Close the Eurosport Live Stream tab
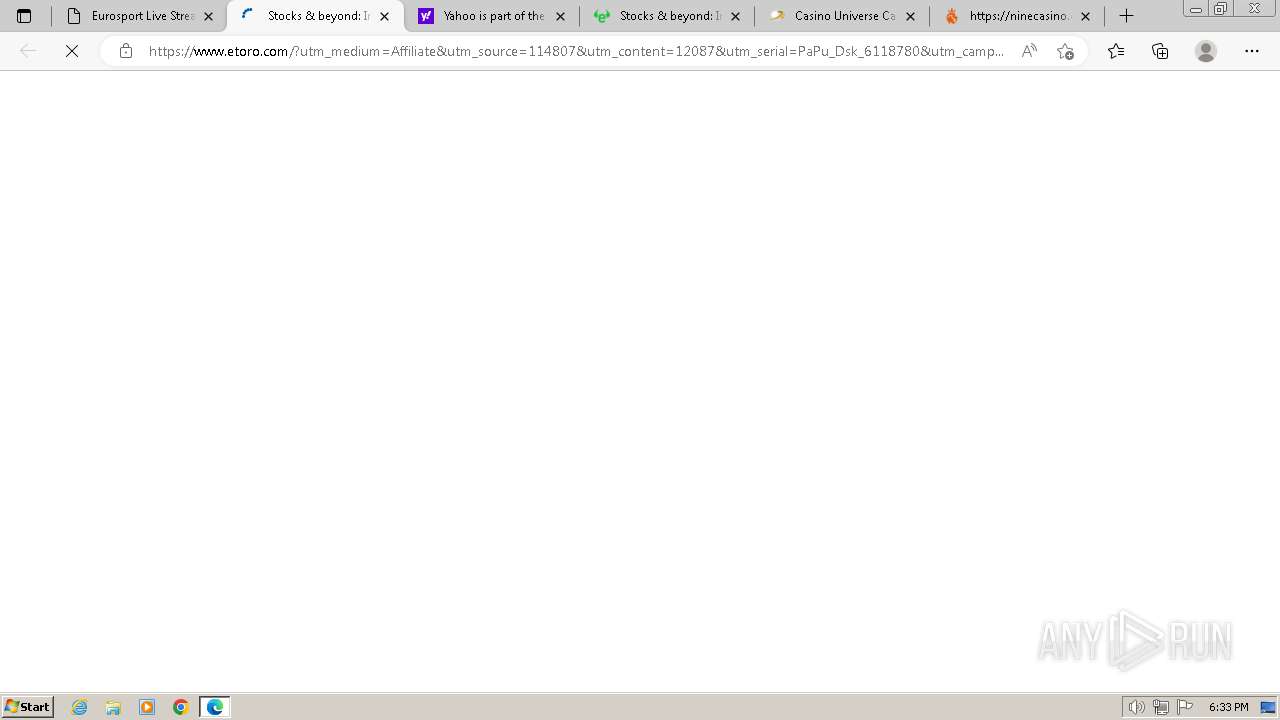This screenshot has width=1280, height=720. [209, 16]
